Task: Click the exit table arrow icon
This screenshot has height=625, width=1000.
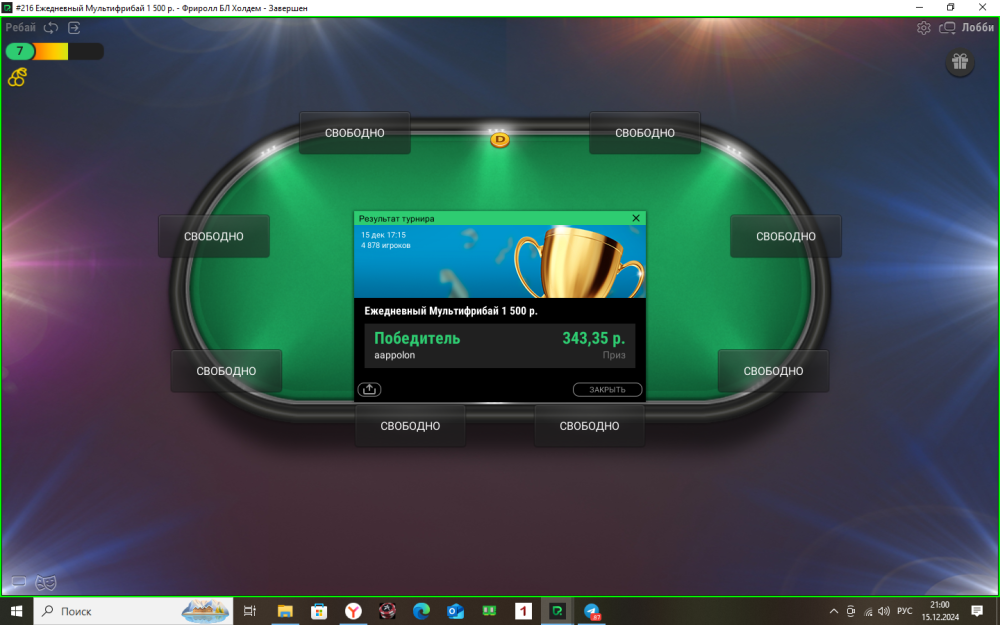Action: (x=74, y=28)
